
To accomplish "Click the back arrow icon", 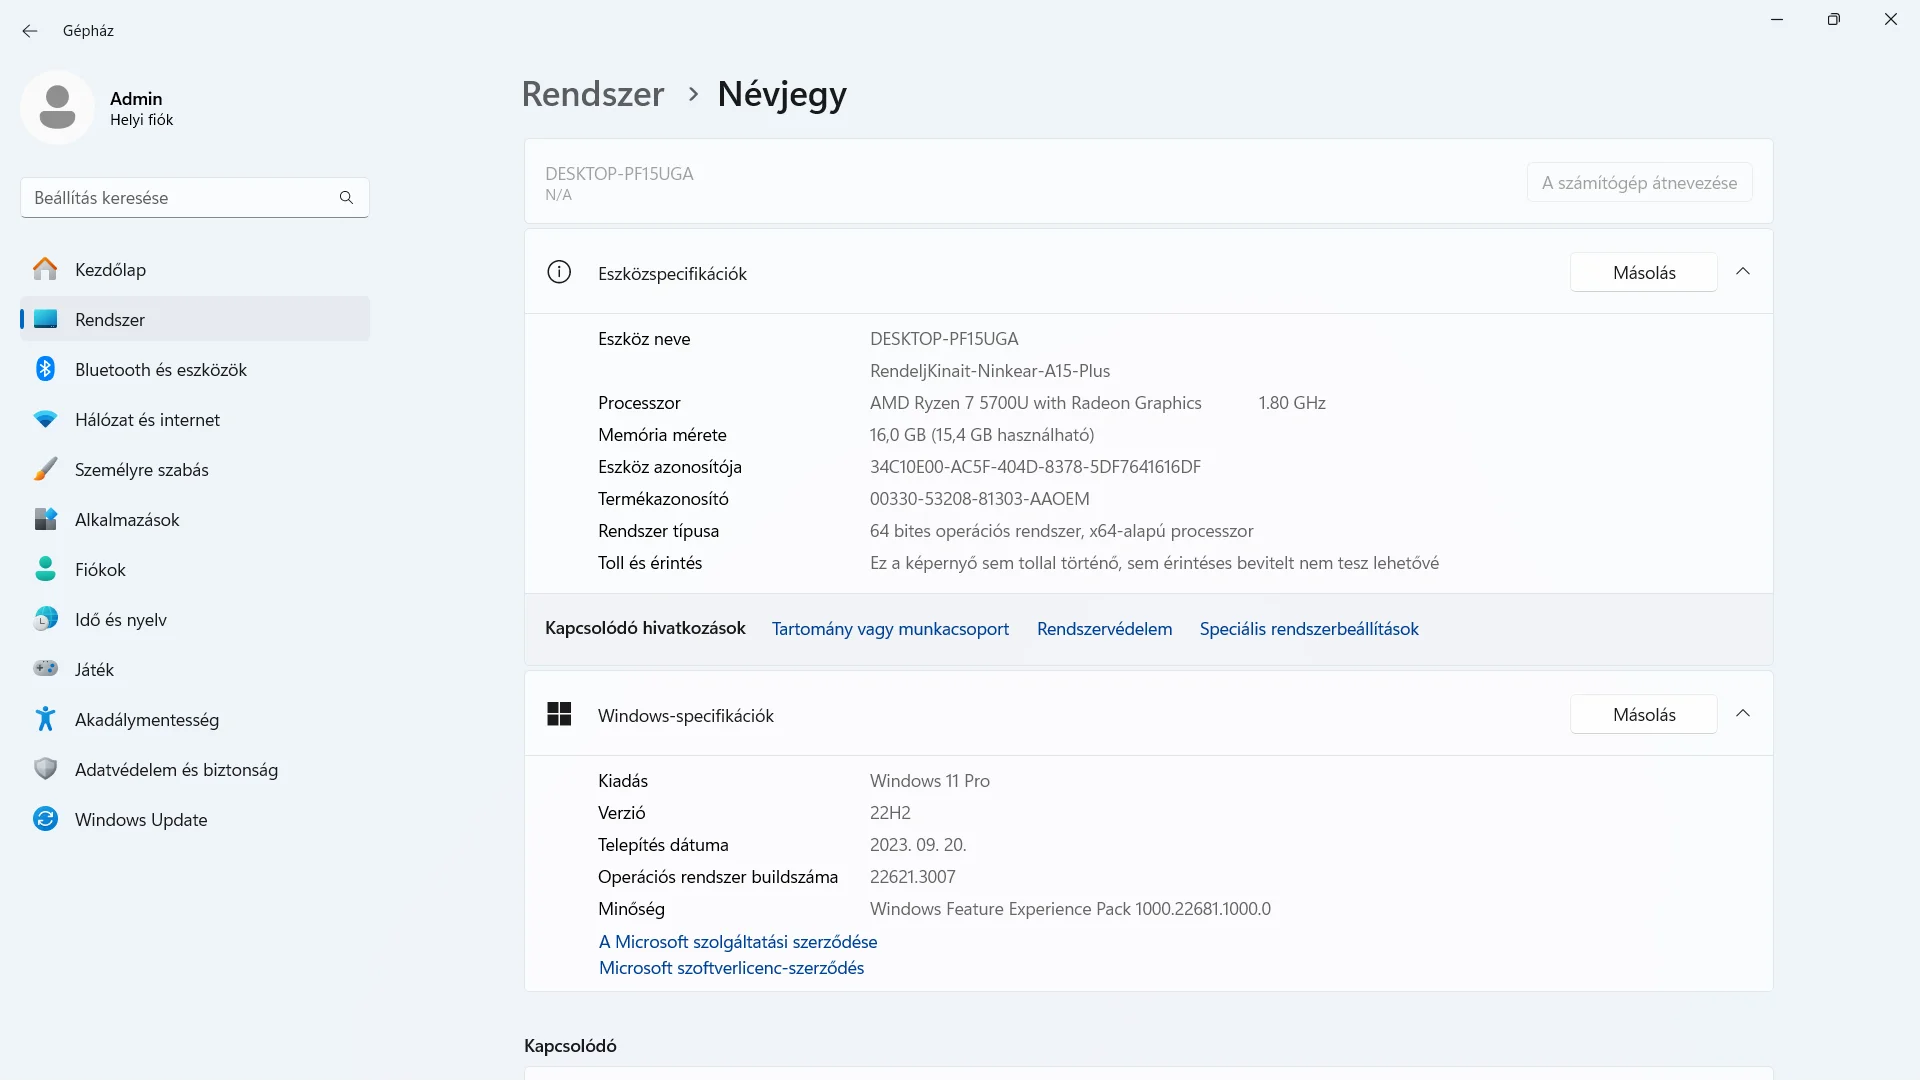I will pyautogui.click(x=30, y=31).
